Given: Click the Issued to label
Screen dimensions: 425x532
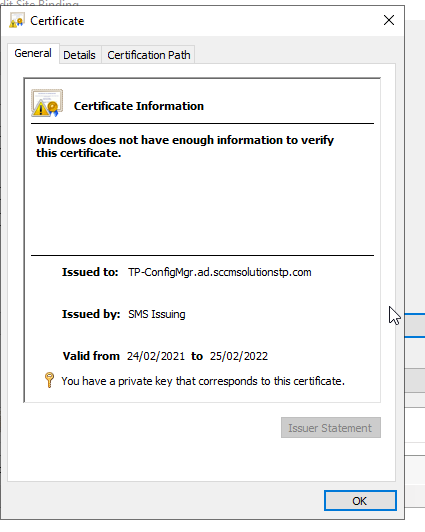Looking at the screenshot, I should (90, 272).
